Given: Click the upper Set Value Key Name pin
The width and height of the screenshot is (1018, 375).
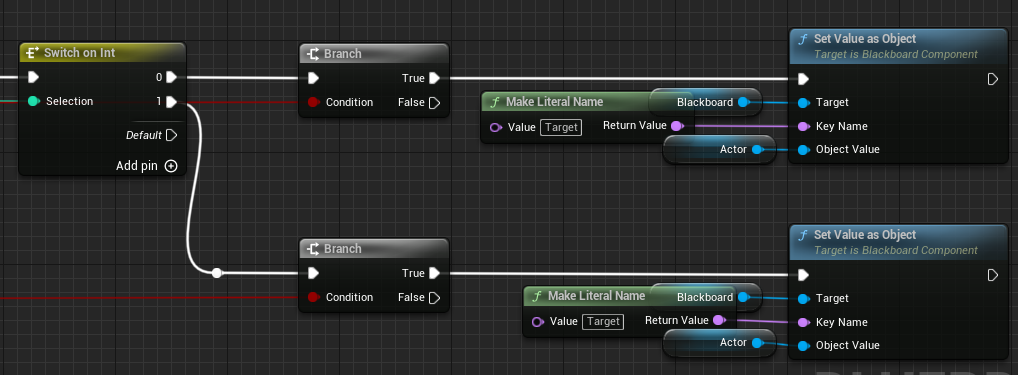Looking at the screenshot, I should pyautogui.click(x=803, y=127).
